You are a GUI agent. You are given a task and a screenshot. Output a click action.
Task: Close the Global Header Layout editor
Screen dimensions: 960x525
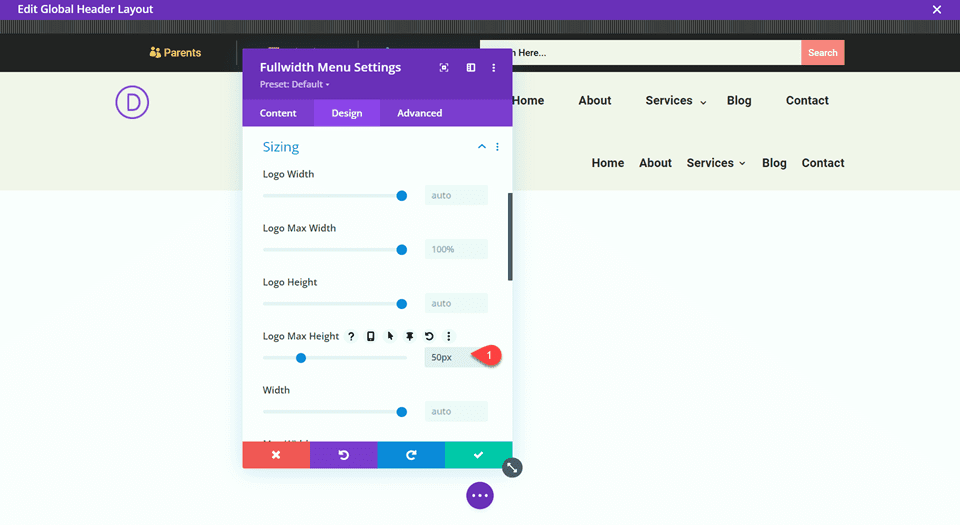[937, 9]
